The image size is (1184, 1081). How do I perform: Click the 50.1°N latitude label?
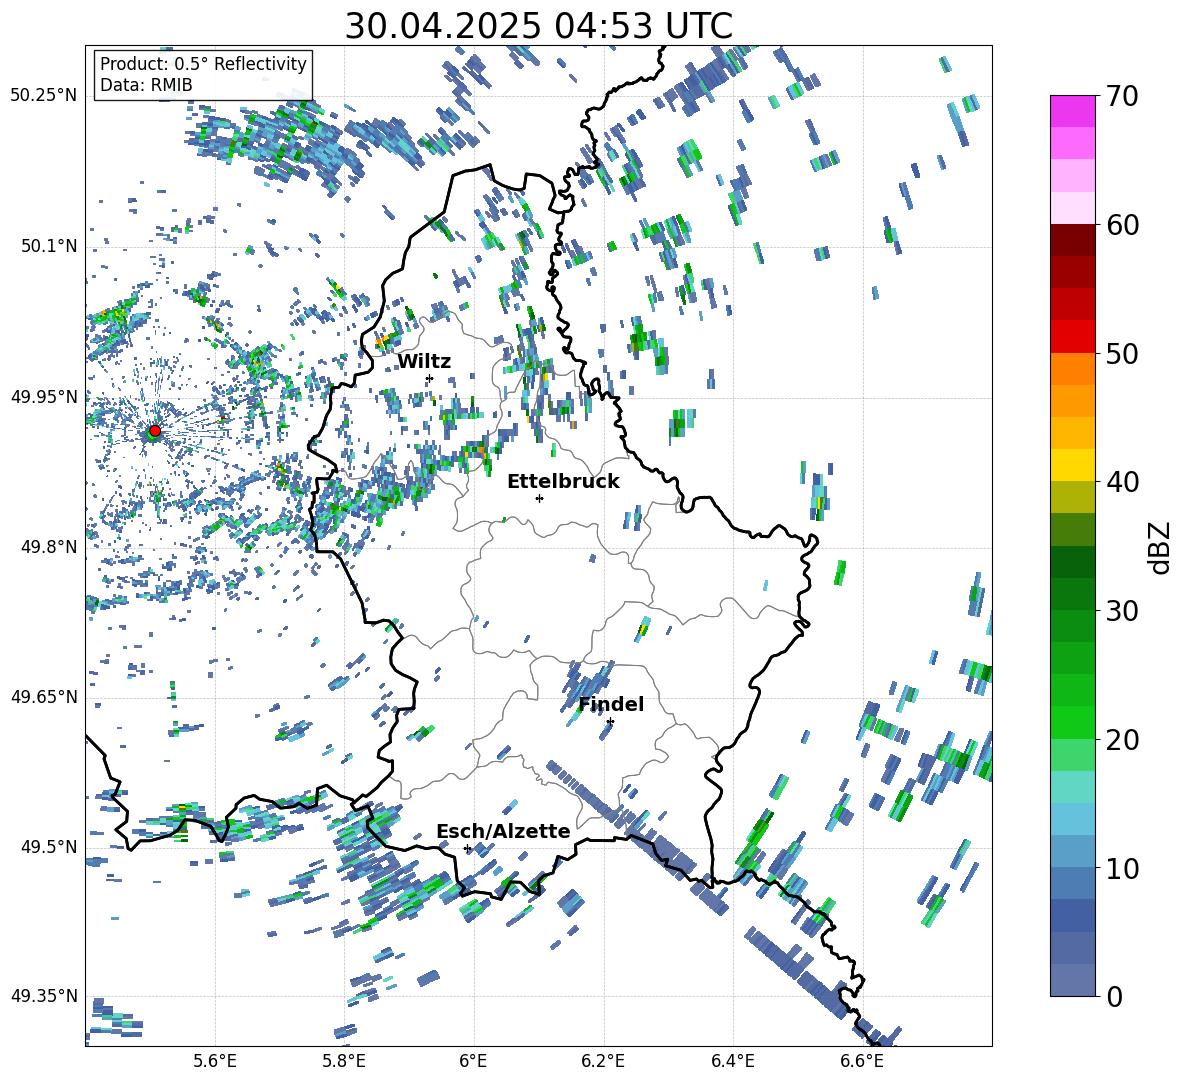pyautogui.click(x=49, y=246)
